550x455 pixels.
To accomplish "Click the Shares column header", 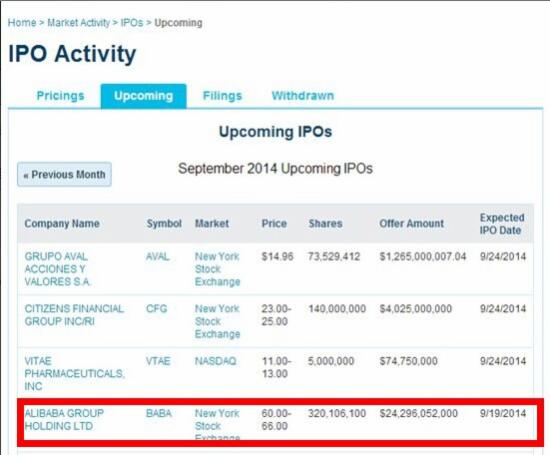I will point(325,224).
